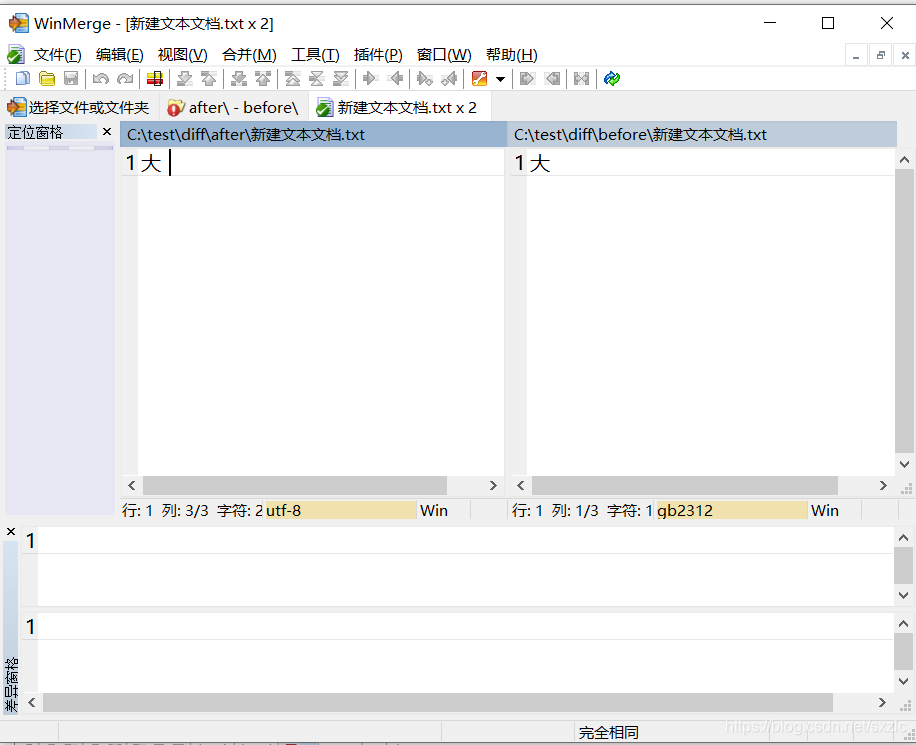Go to Current Difference icon
The height and width of the screenshot is (745, 916).
pyautogui.click(x=317, y=78)
